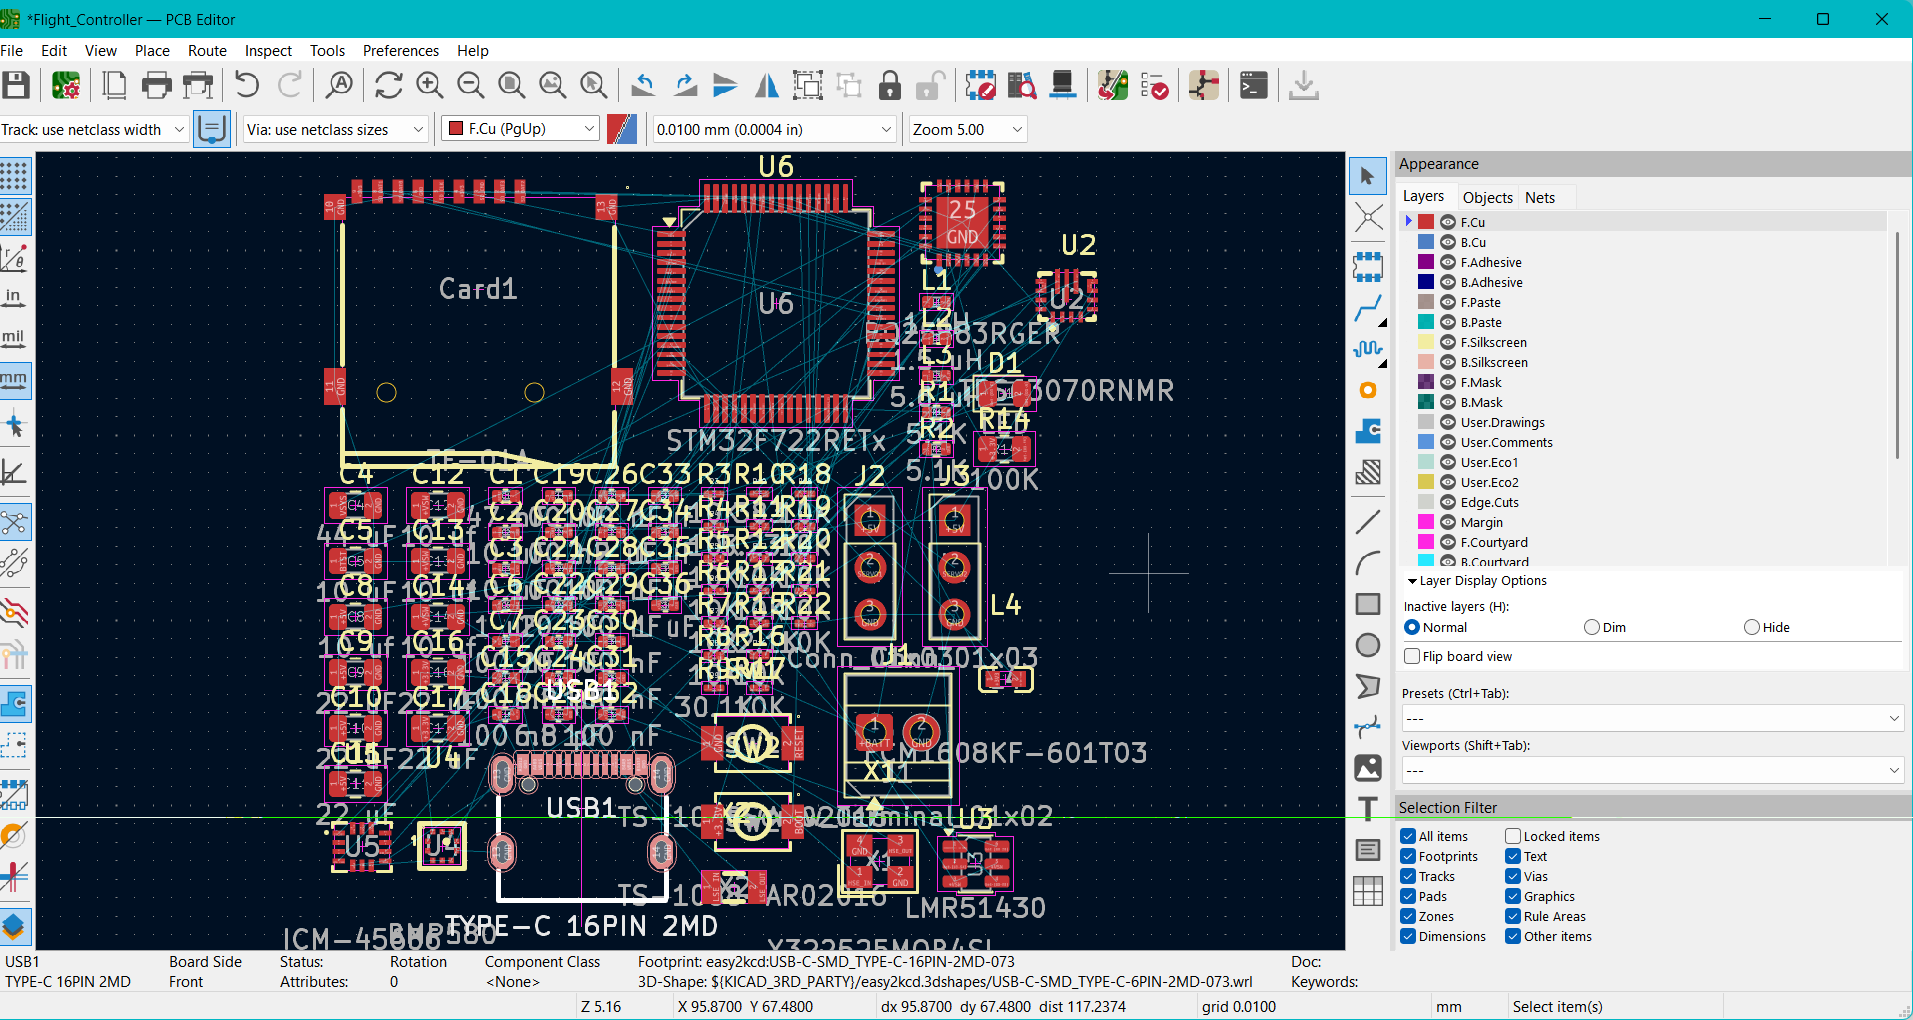The height and width of the screenshot is (1020, 1913).
Task: Undo the last edit
Action: pos(247,86)
